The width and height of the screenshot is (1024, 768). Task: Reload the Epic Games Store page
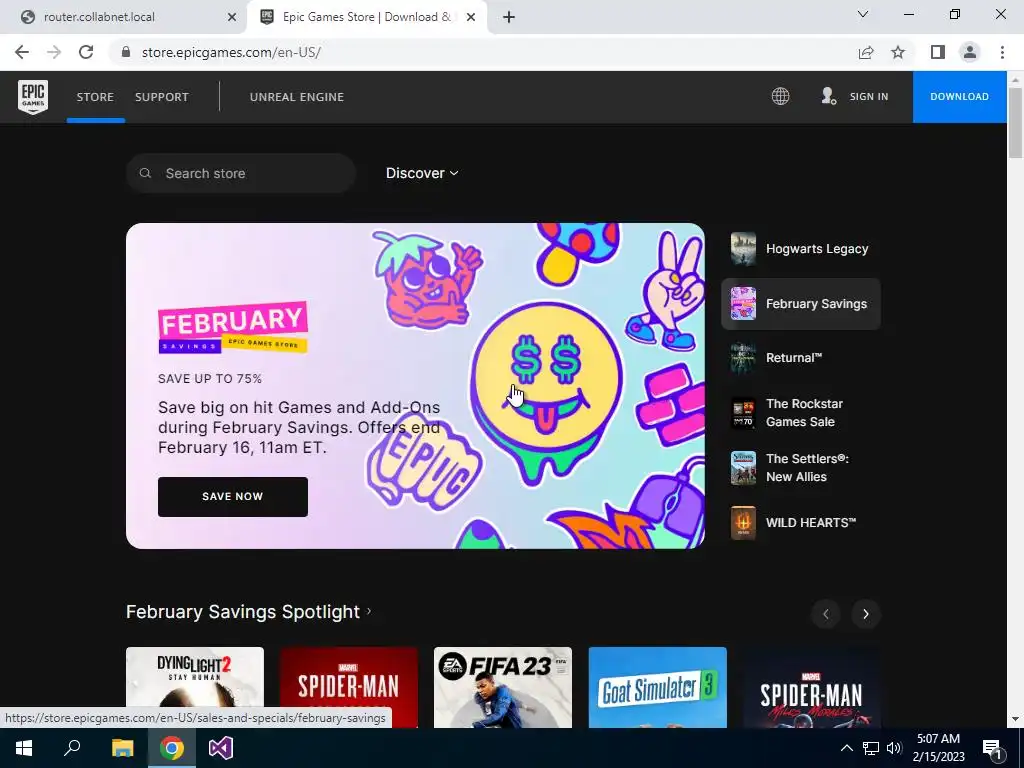(x=86, y=52)
